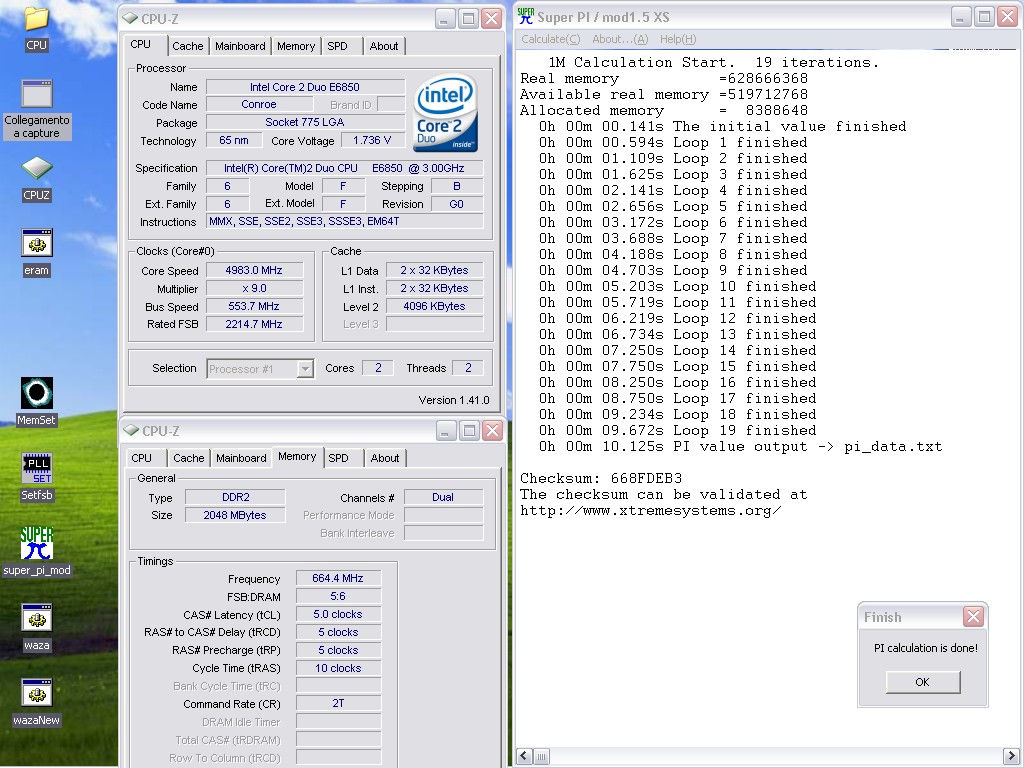
Task: Switch to Cache tab in lower CPU-Z window
Action: 189,458
